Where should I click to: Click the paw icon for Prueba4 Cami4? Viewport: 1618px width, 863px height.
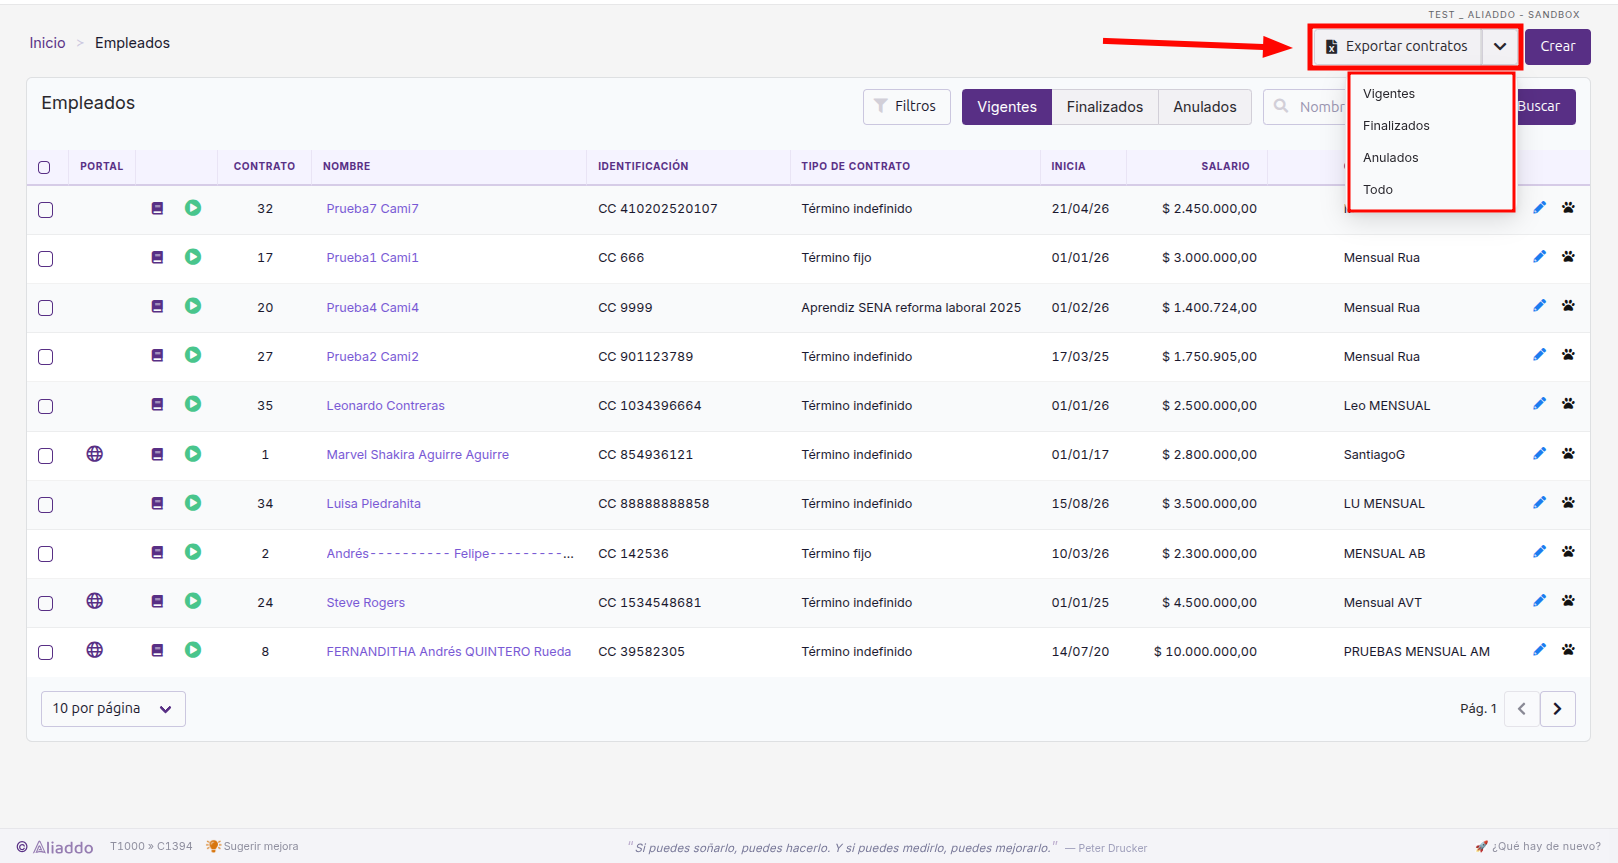click(x=1568, y=306)
